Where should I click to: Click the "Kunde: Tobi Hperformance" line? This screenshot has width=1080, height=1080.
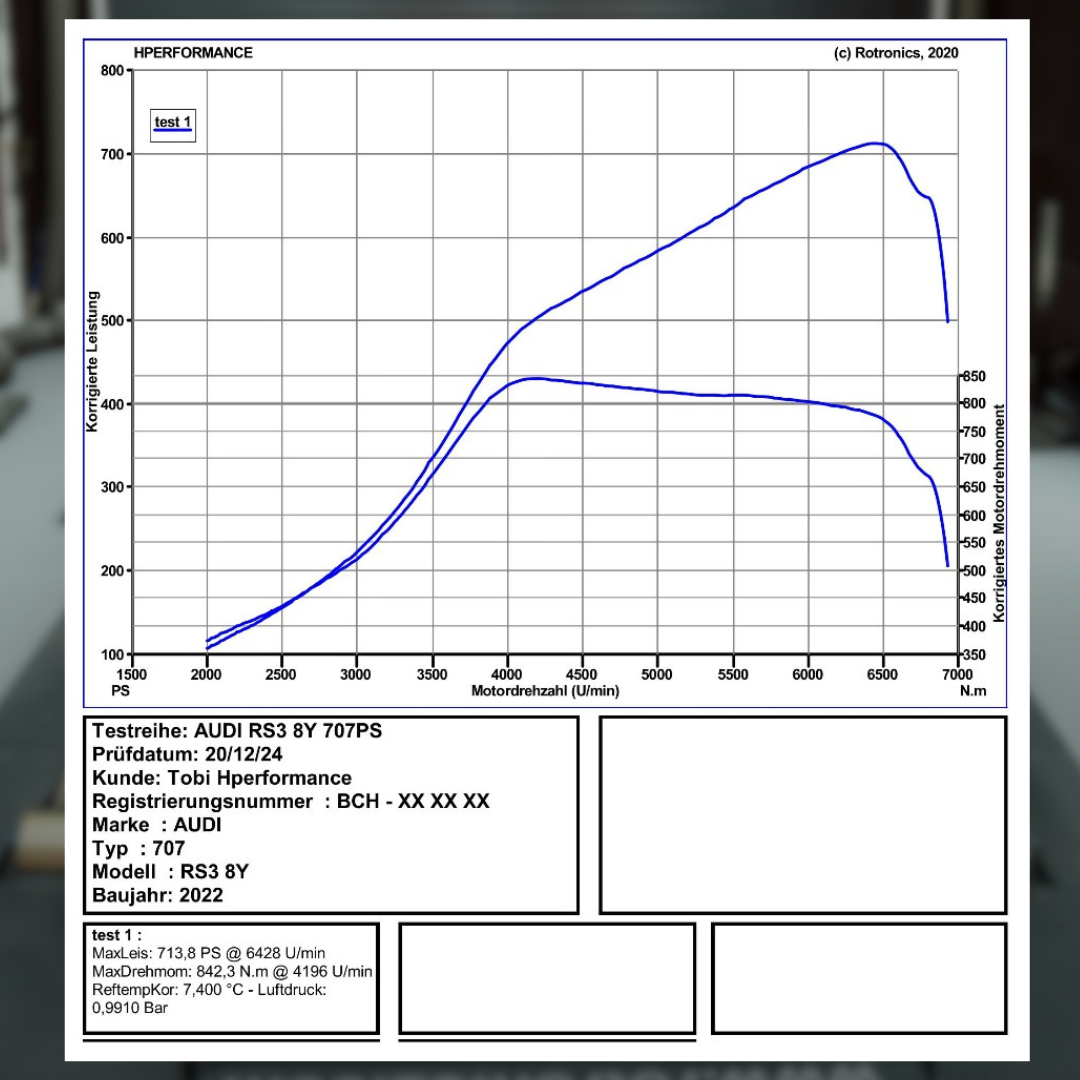(x=222, y=778)
